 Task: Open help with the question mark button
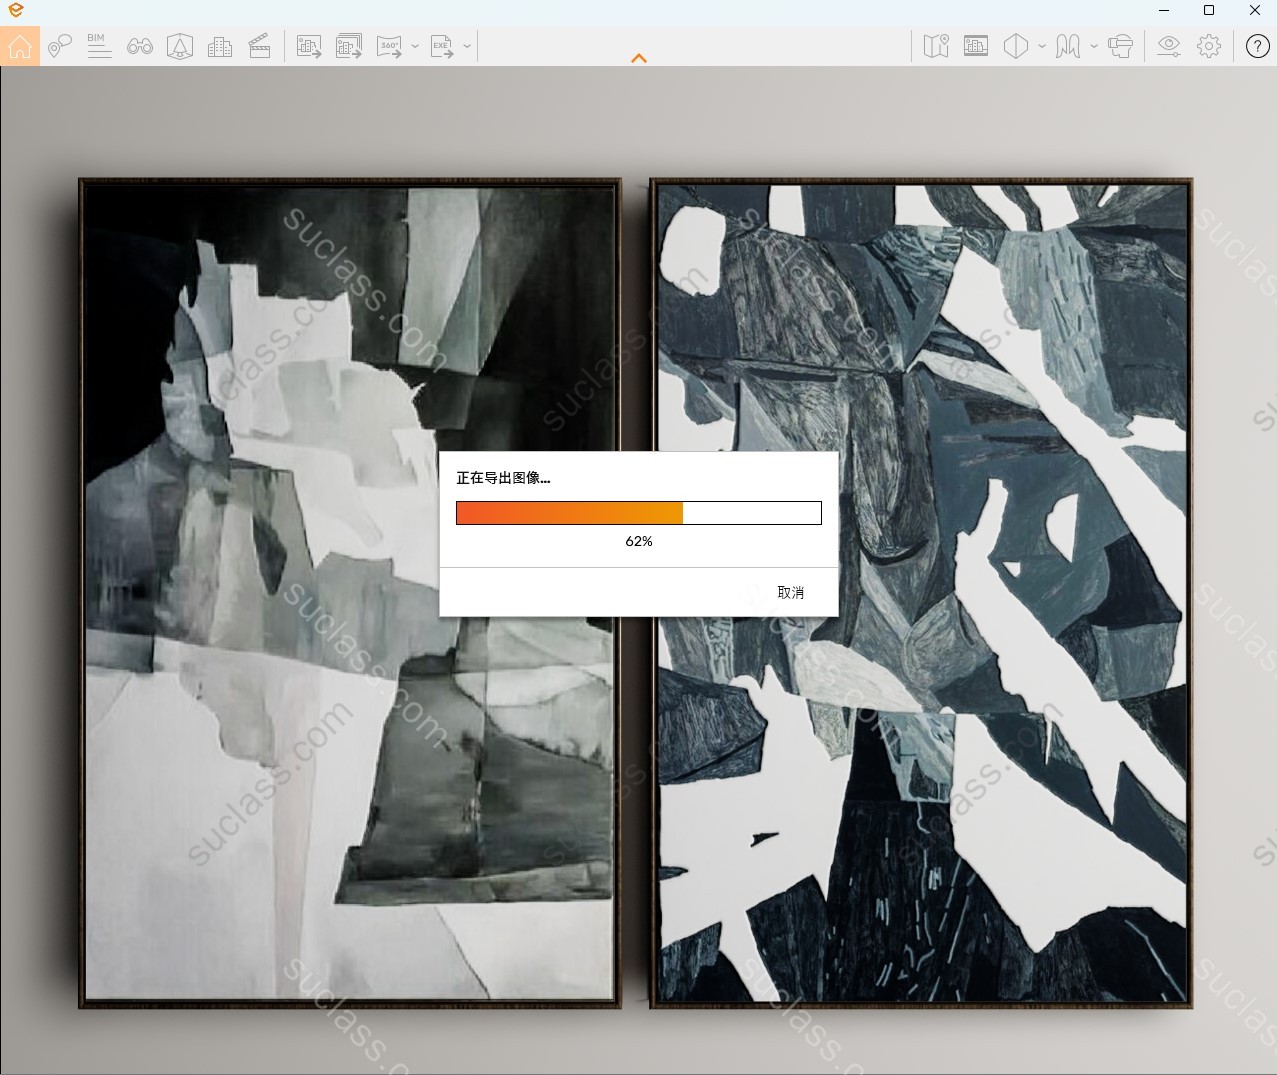1257,46
